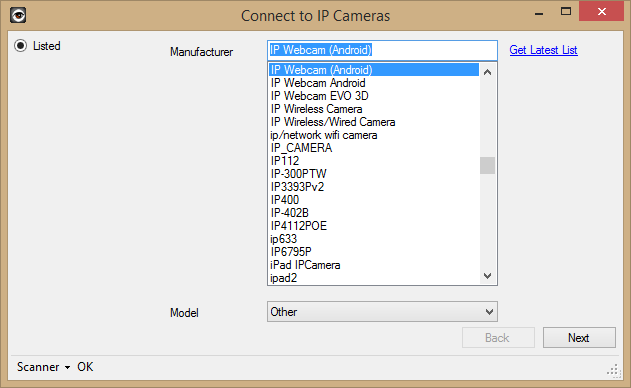
Task: Choose IP Webcam Android from list
Action: [x=374, y=83]
